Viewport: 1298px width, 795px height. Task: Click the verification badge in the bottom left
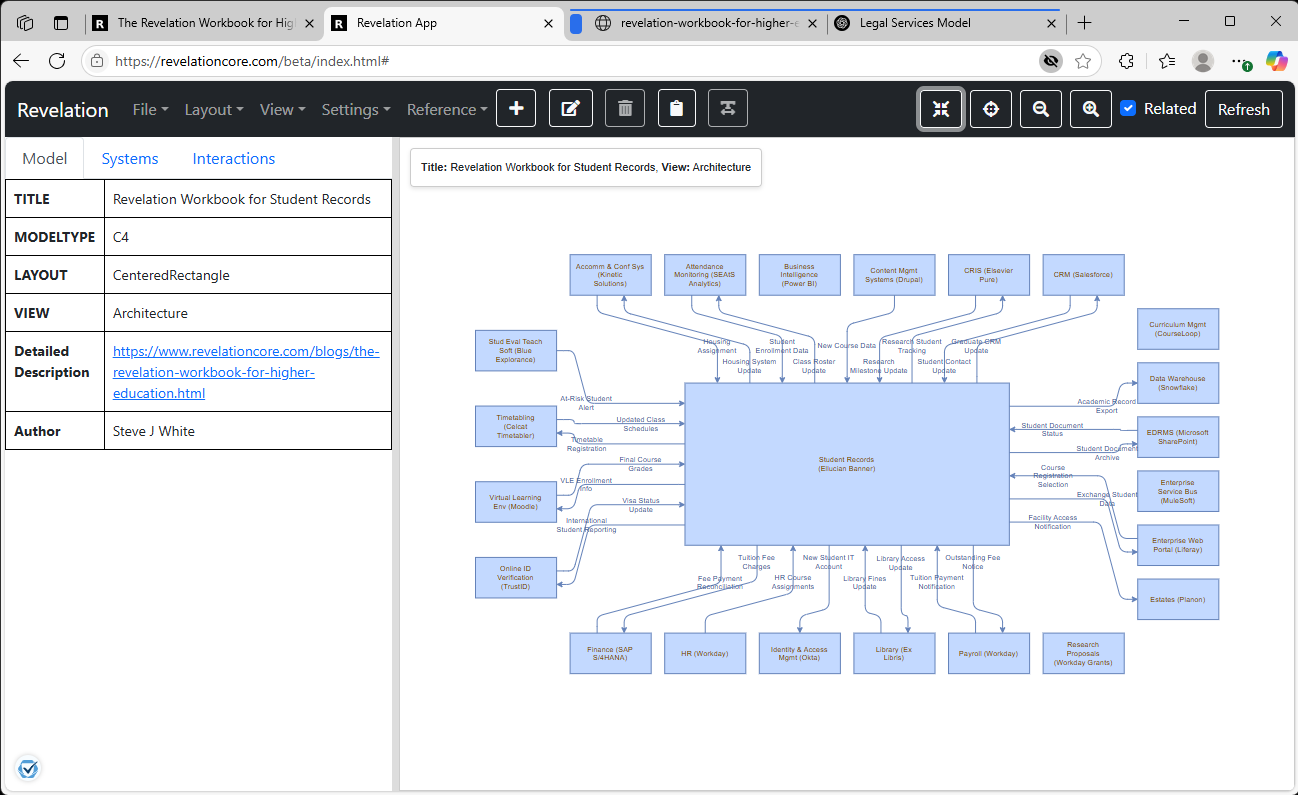28,768
